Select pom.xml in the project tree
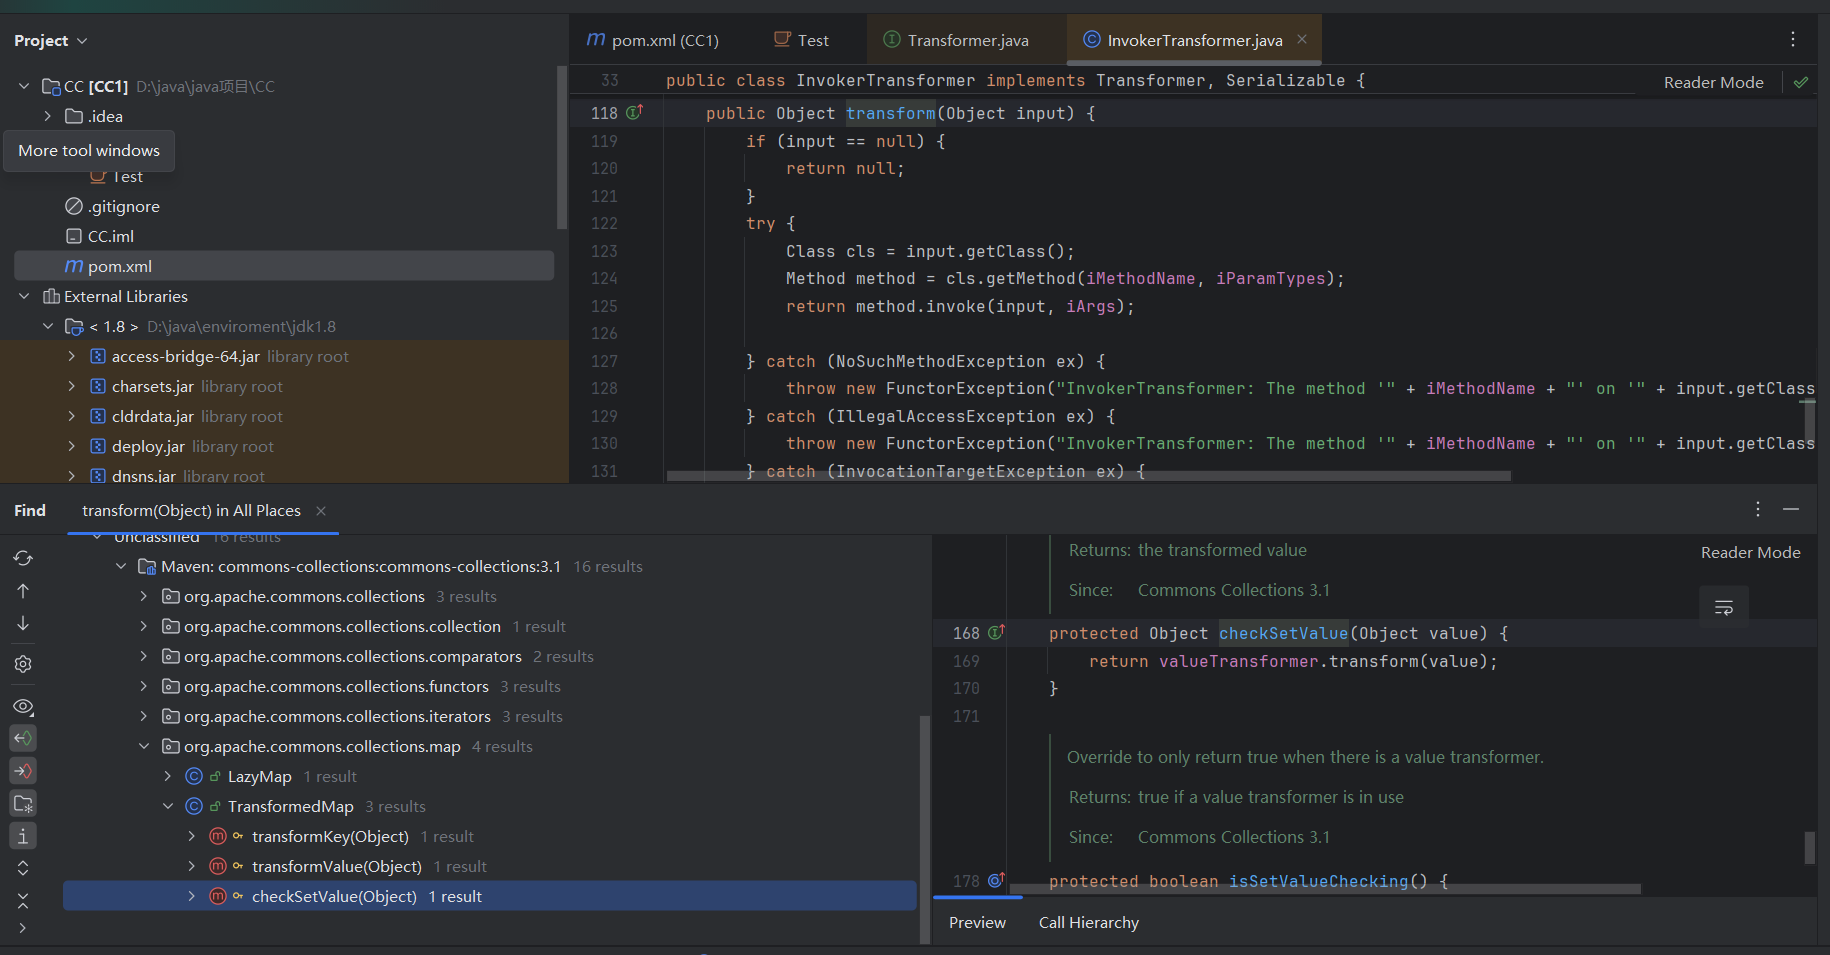 click(x=119, y=266)
